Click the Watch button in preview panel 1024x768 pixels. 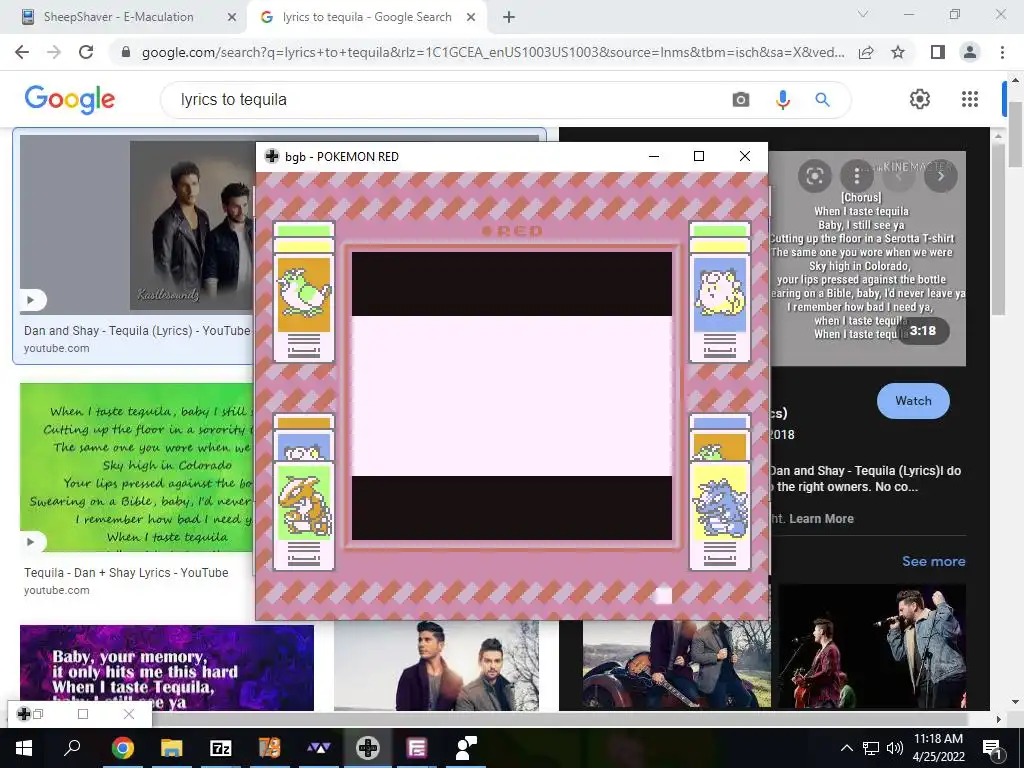pos(913,401)
